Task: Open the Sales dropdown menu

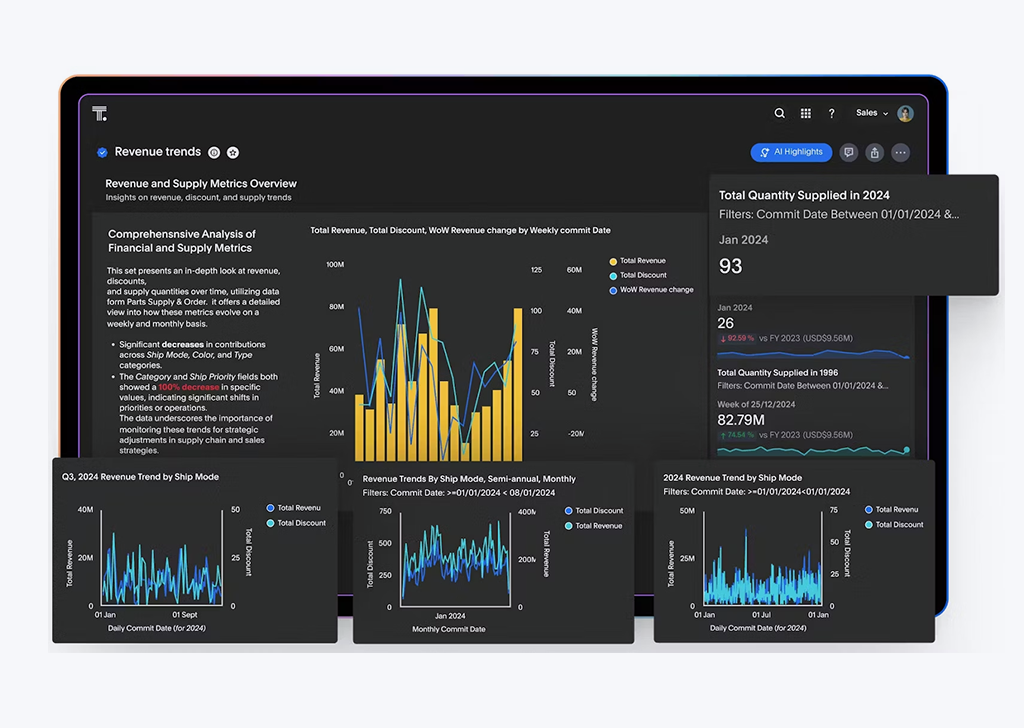Action: pos(872,113)
